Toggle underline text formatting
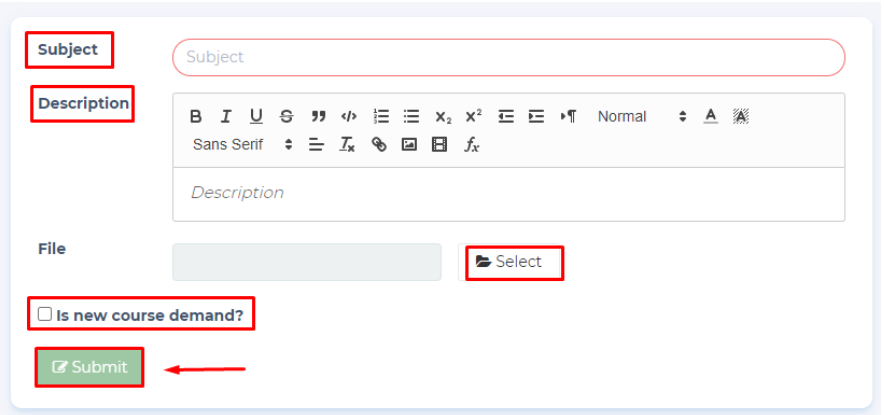884x415 pixels. 256,116
